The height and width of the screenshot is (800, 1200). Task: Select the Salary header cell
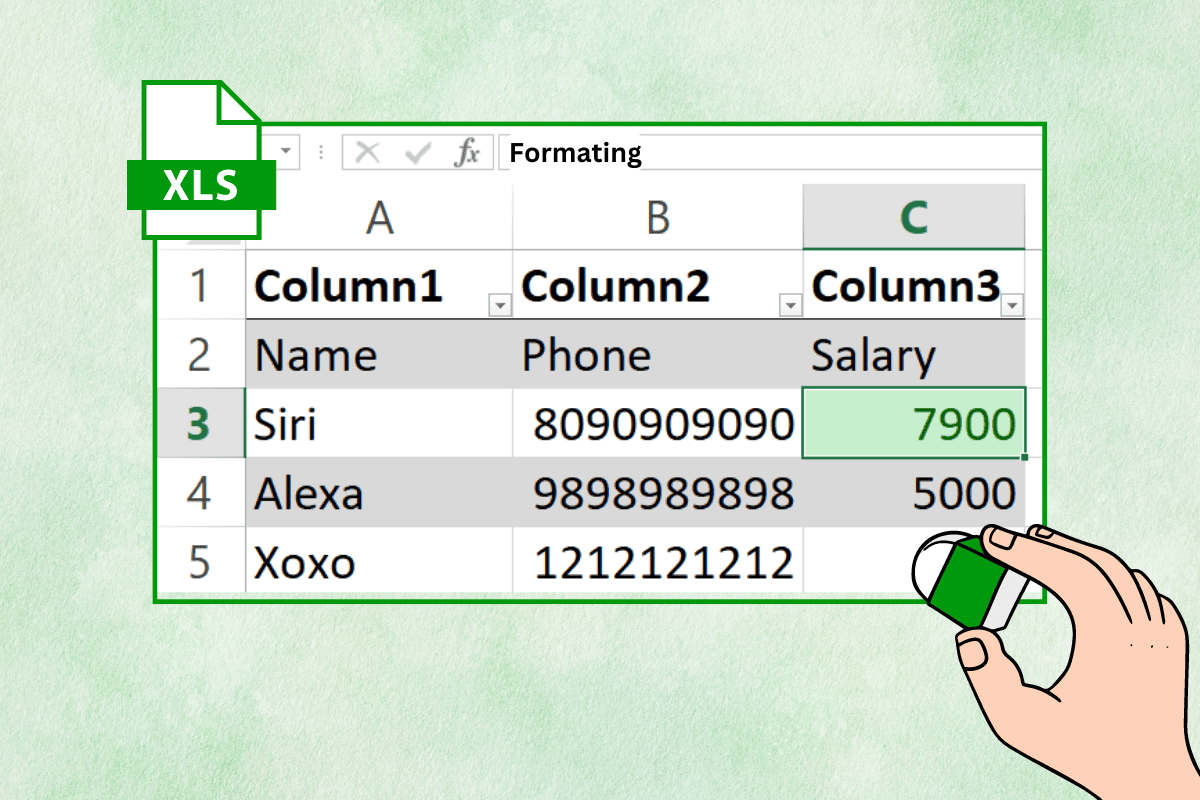(x=913, y=354)
